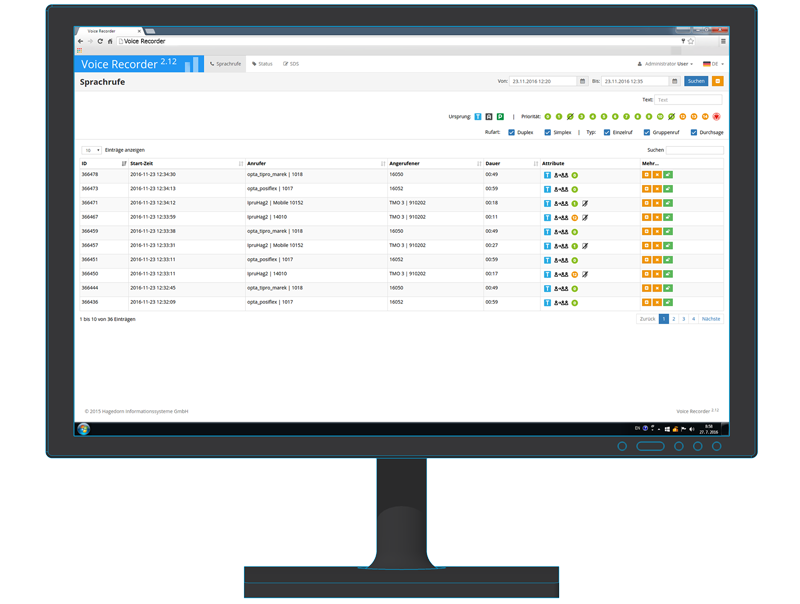Screen dimensions: 800x604
Task: Toggle the Simplex checkbox
Action: pos(548,132)
